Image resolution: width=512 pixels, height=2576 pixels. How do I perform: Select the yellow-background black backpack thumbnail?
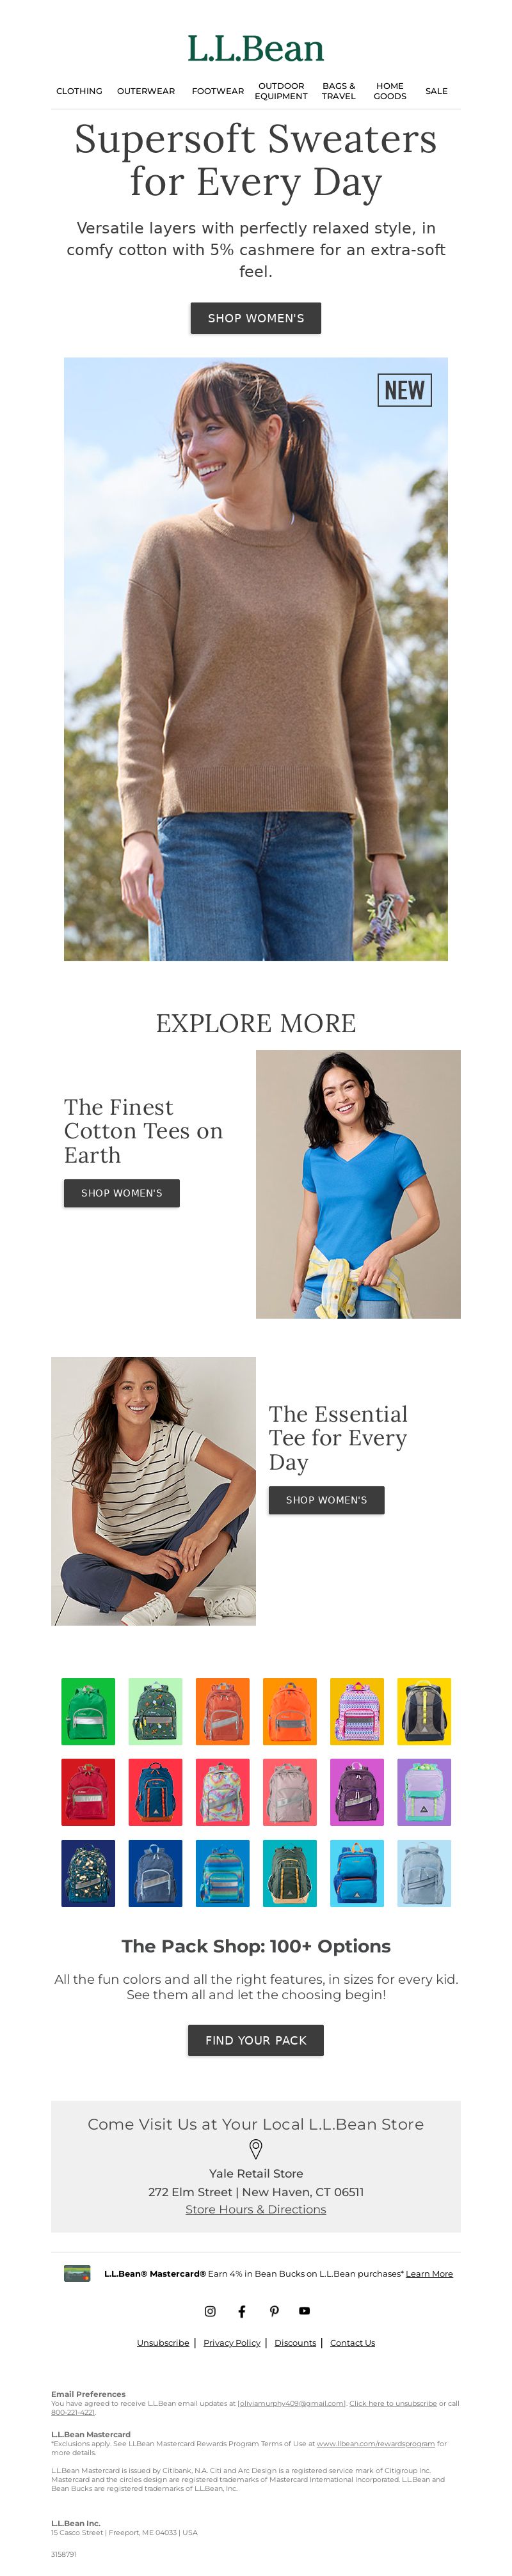(424, 1711)
